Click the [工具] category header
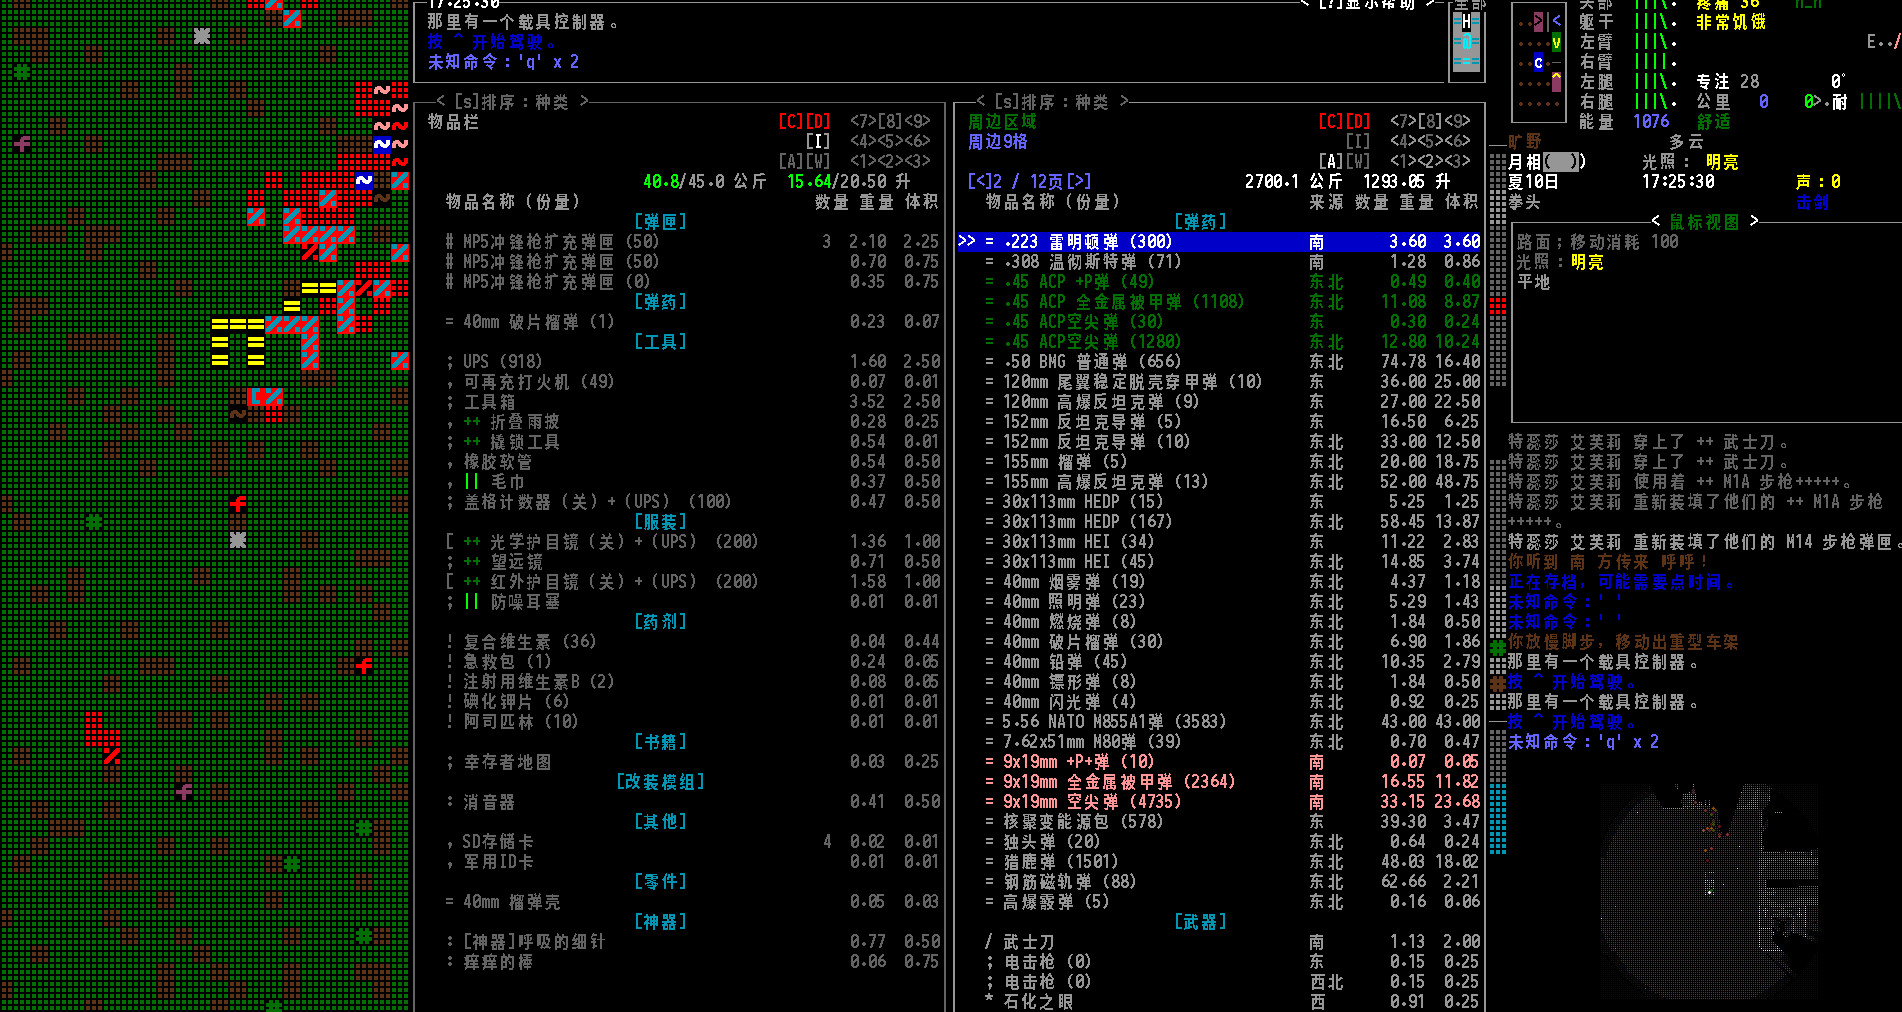1902x1012 pixels. pos(661,342)
